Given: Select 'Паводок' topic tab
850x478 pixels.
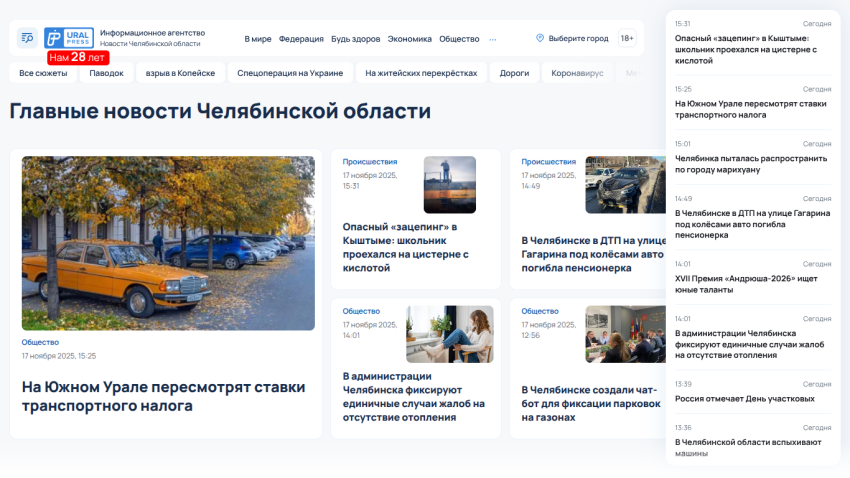Looking at the screenshot, I should point(106,73).
